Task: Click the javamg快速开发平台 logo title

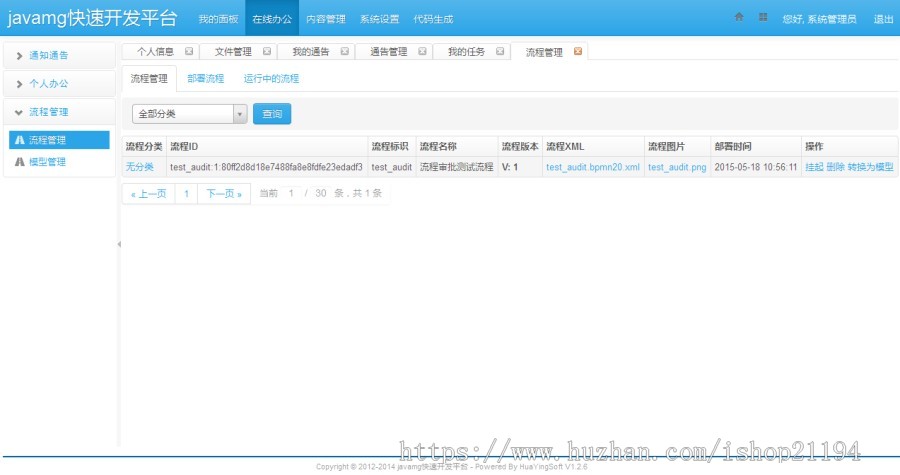Action: click(x=92, y=18)
